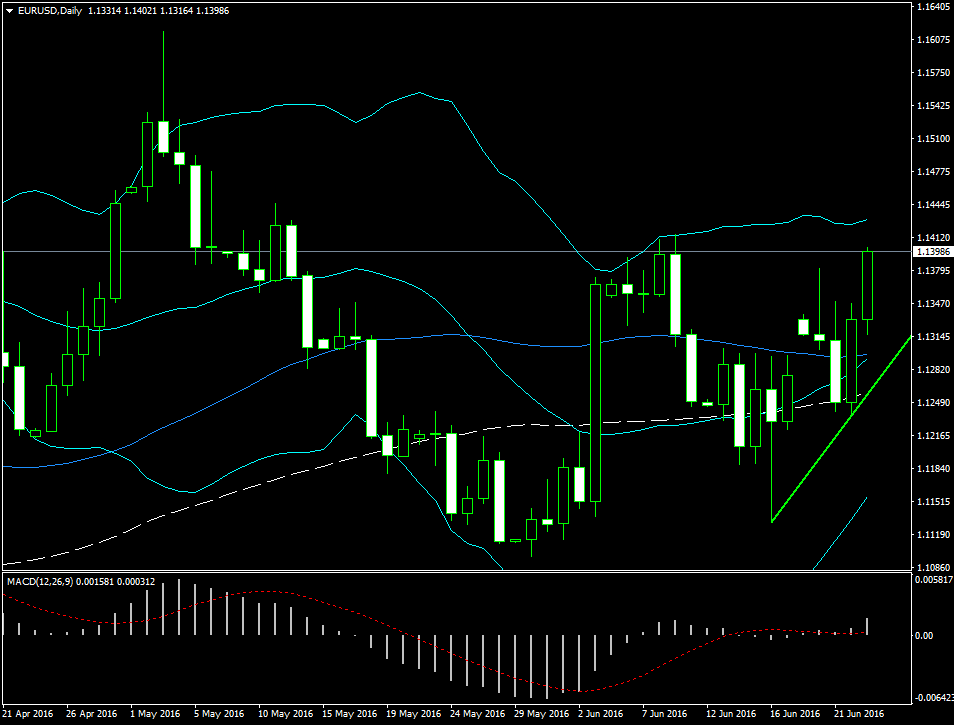Click the MACD scale value -0.006423
Screen dimensions: 954x725
[x=934, y=698]
